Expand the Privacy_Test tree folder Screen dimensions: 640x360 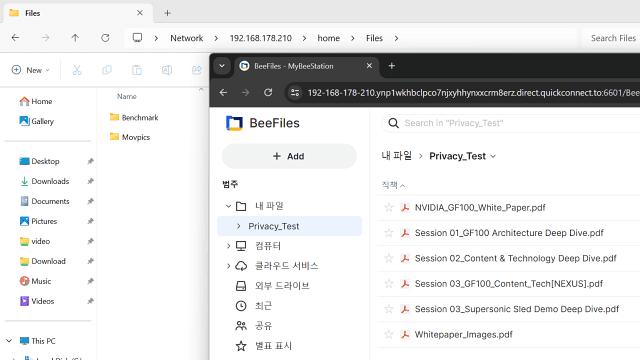point(239,226)
